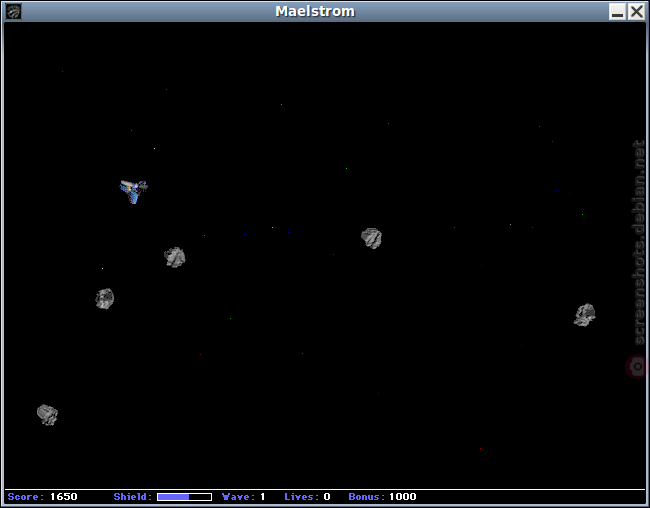Click the Shield: label

[x=133, y=497]
